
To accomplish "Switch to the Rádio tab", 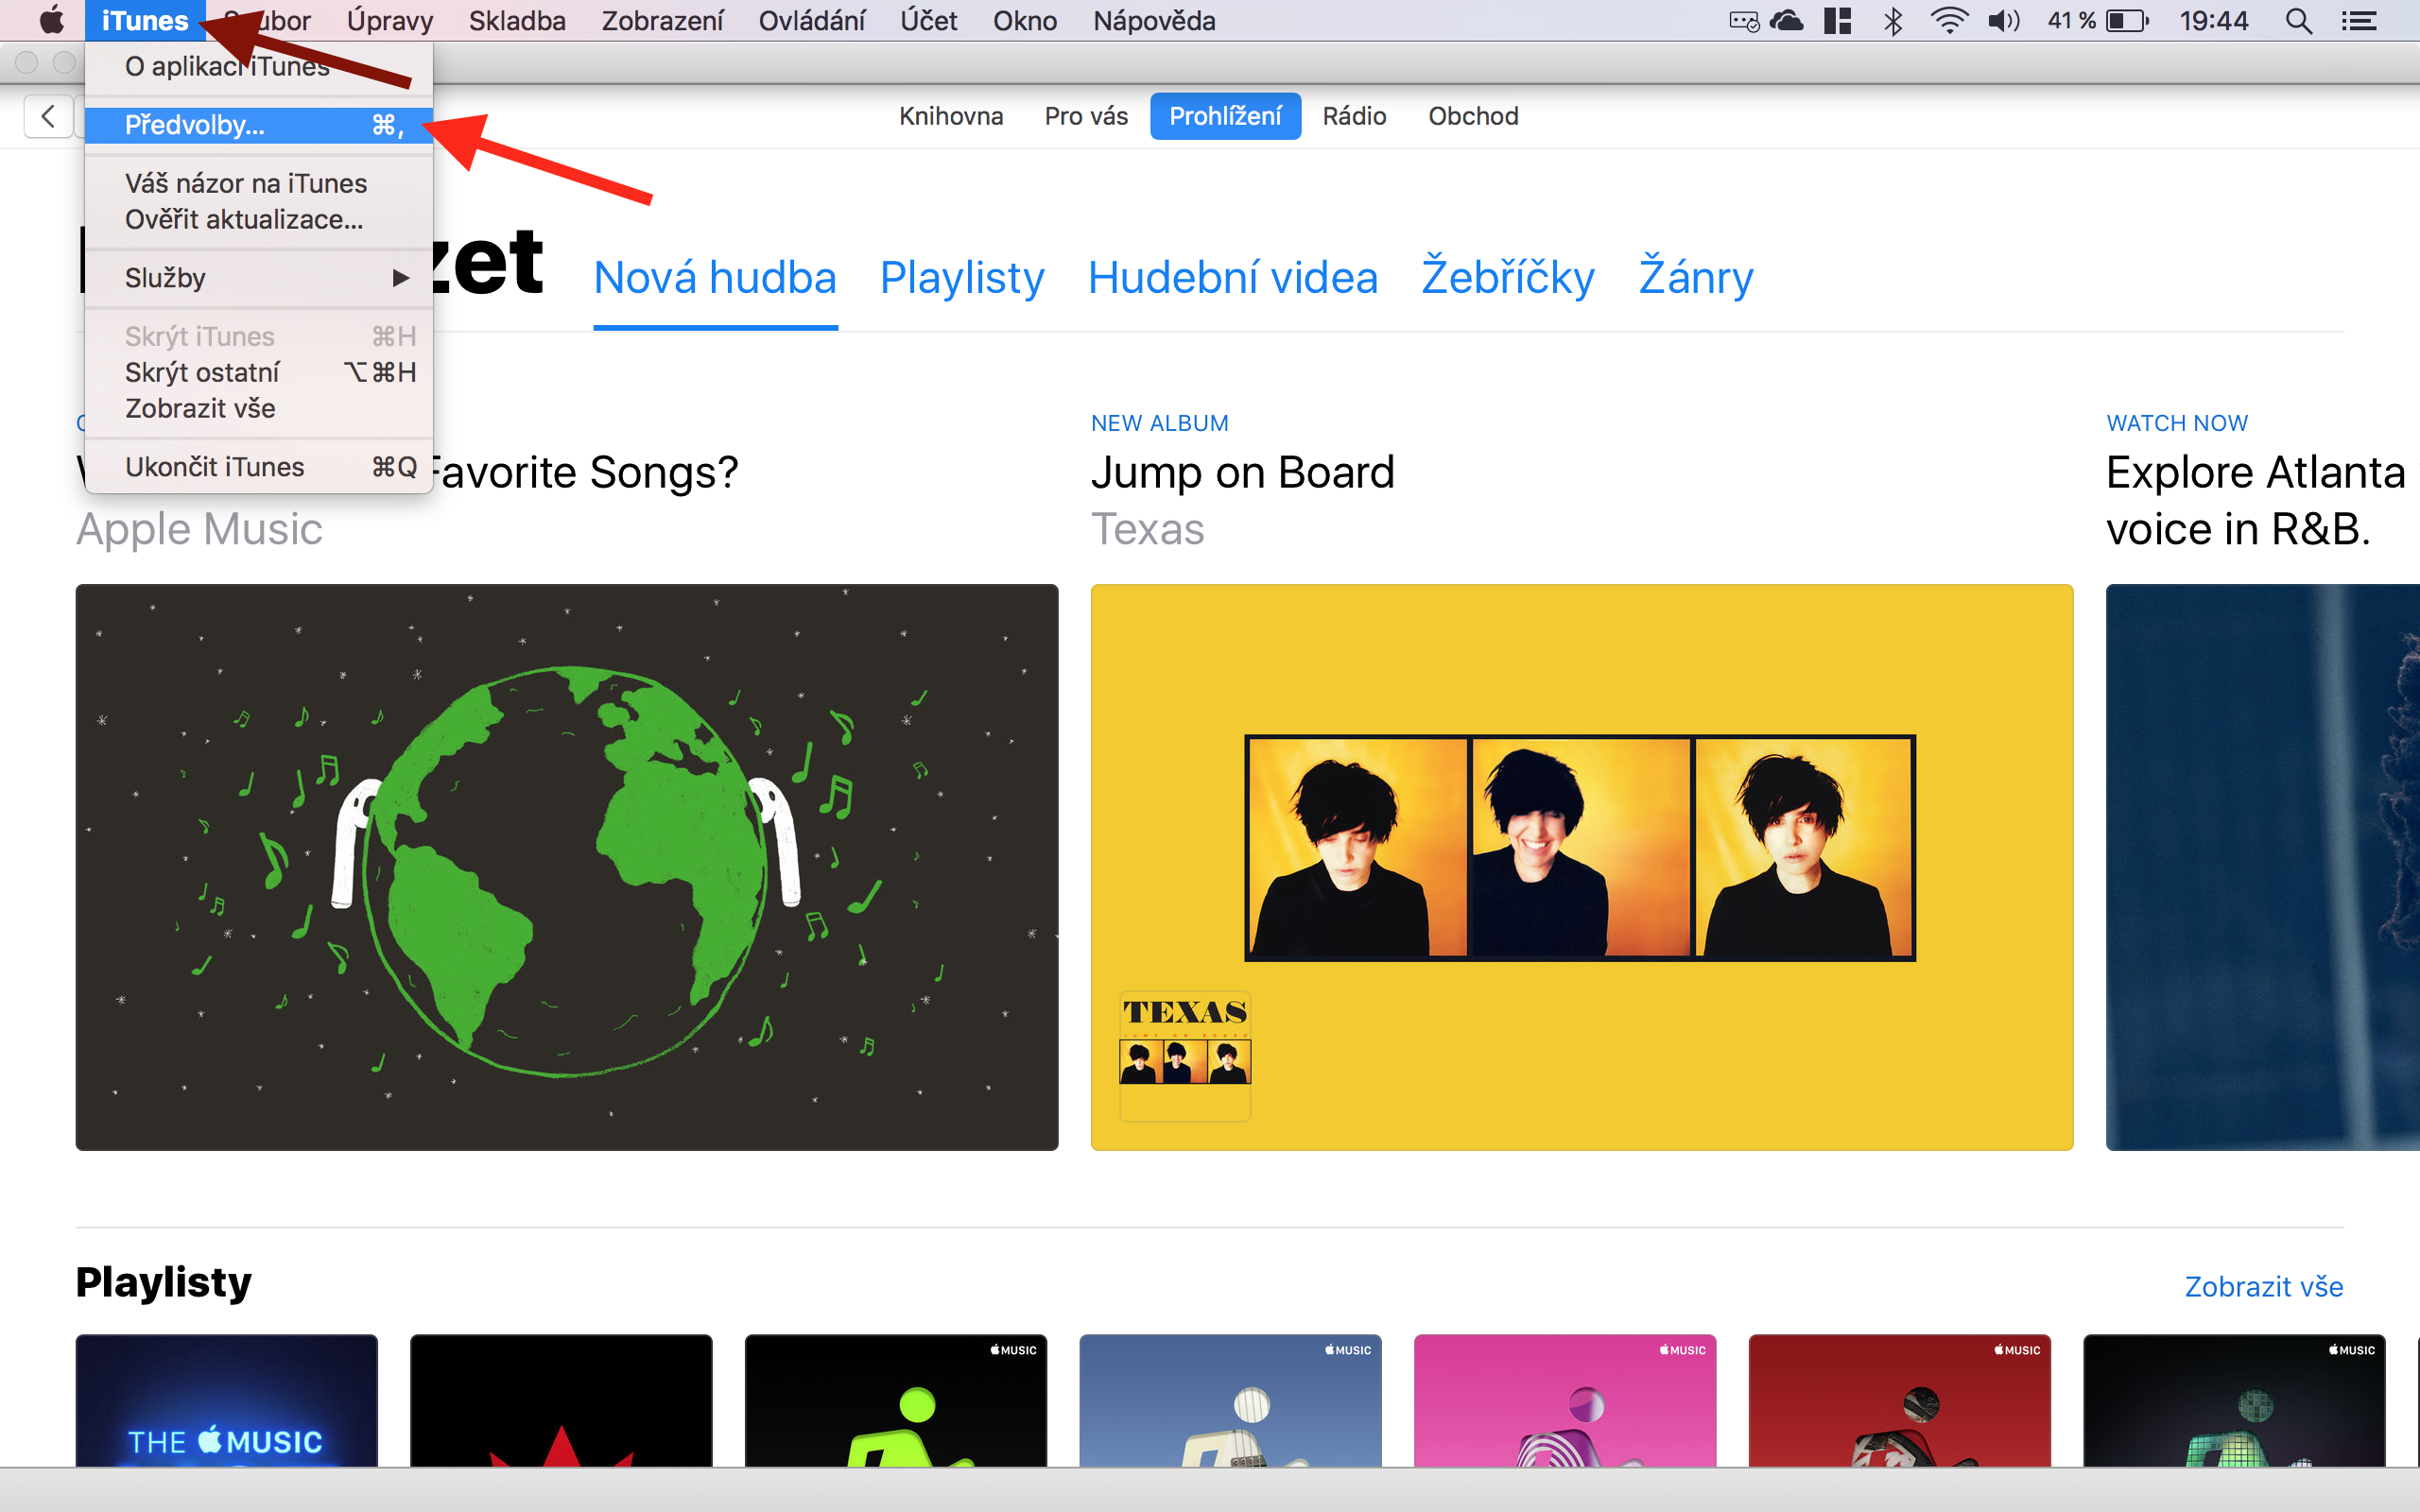I will tap(1354, 116).
